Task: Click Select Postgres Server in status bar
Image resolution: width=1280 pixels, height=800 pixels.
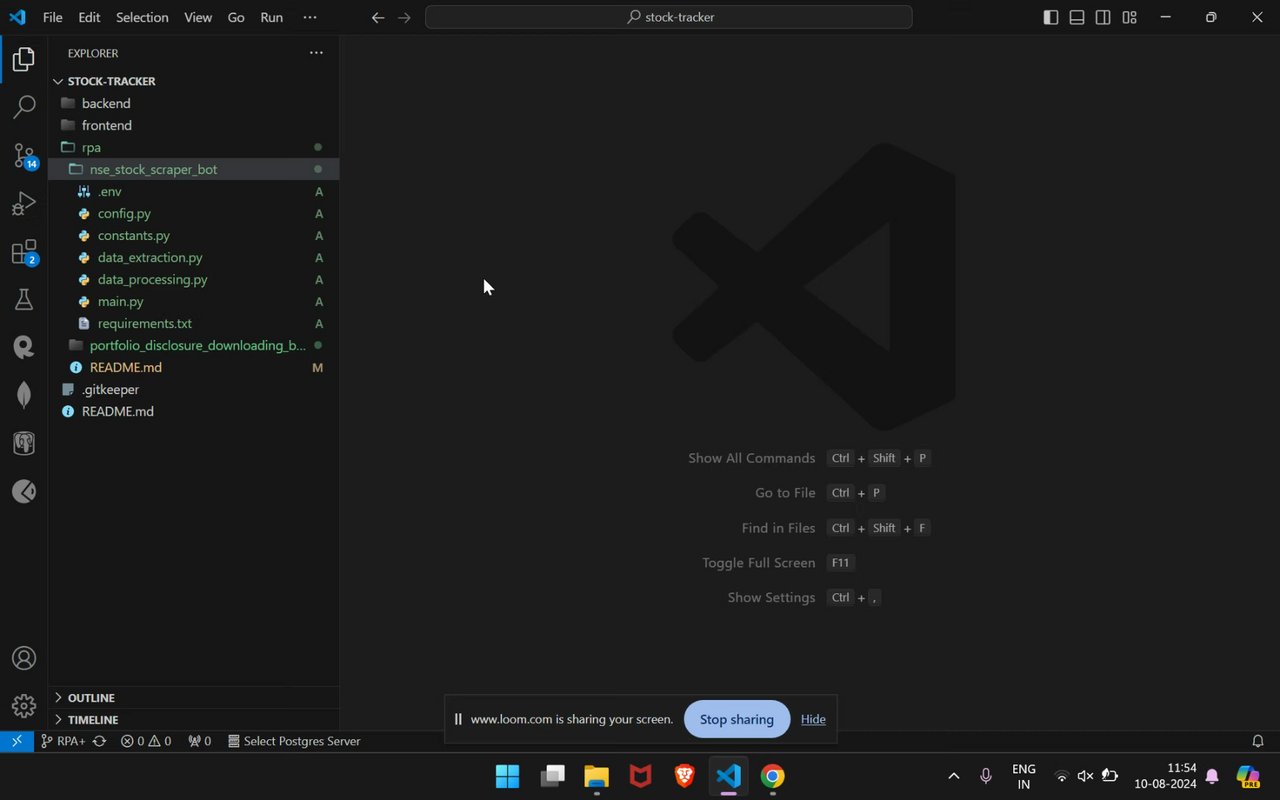Action: 294,741
